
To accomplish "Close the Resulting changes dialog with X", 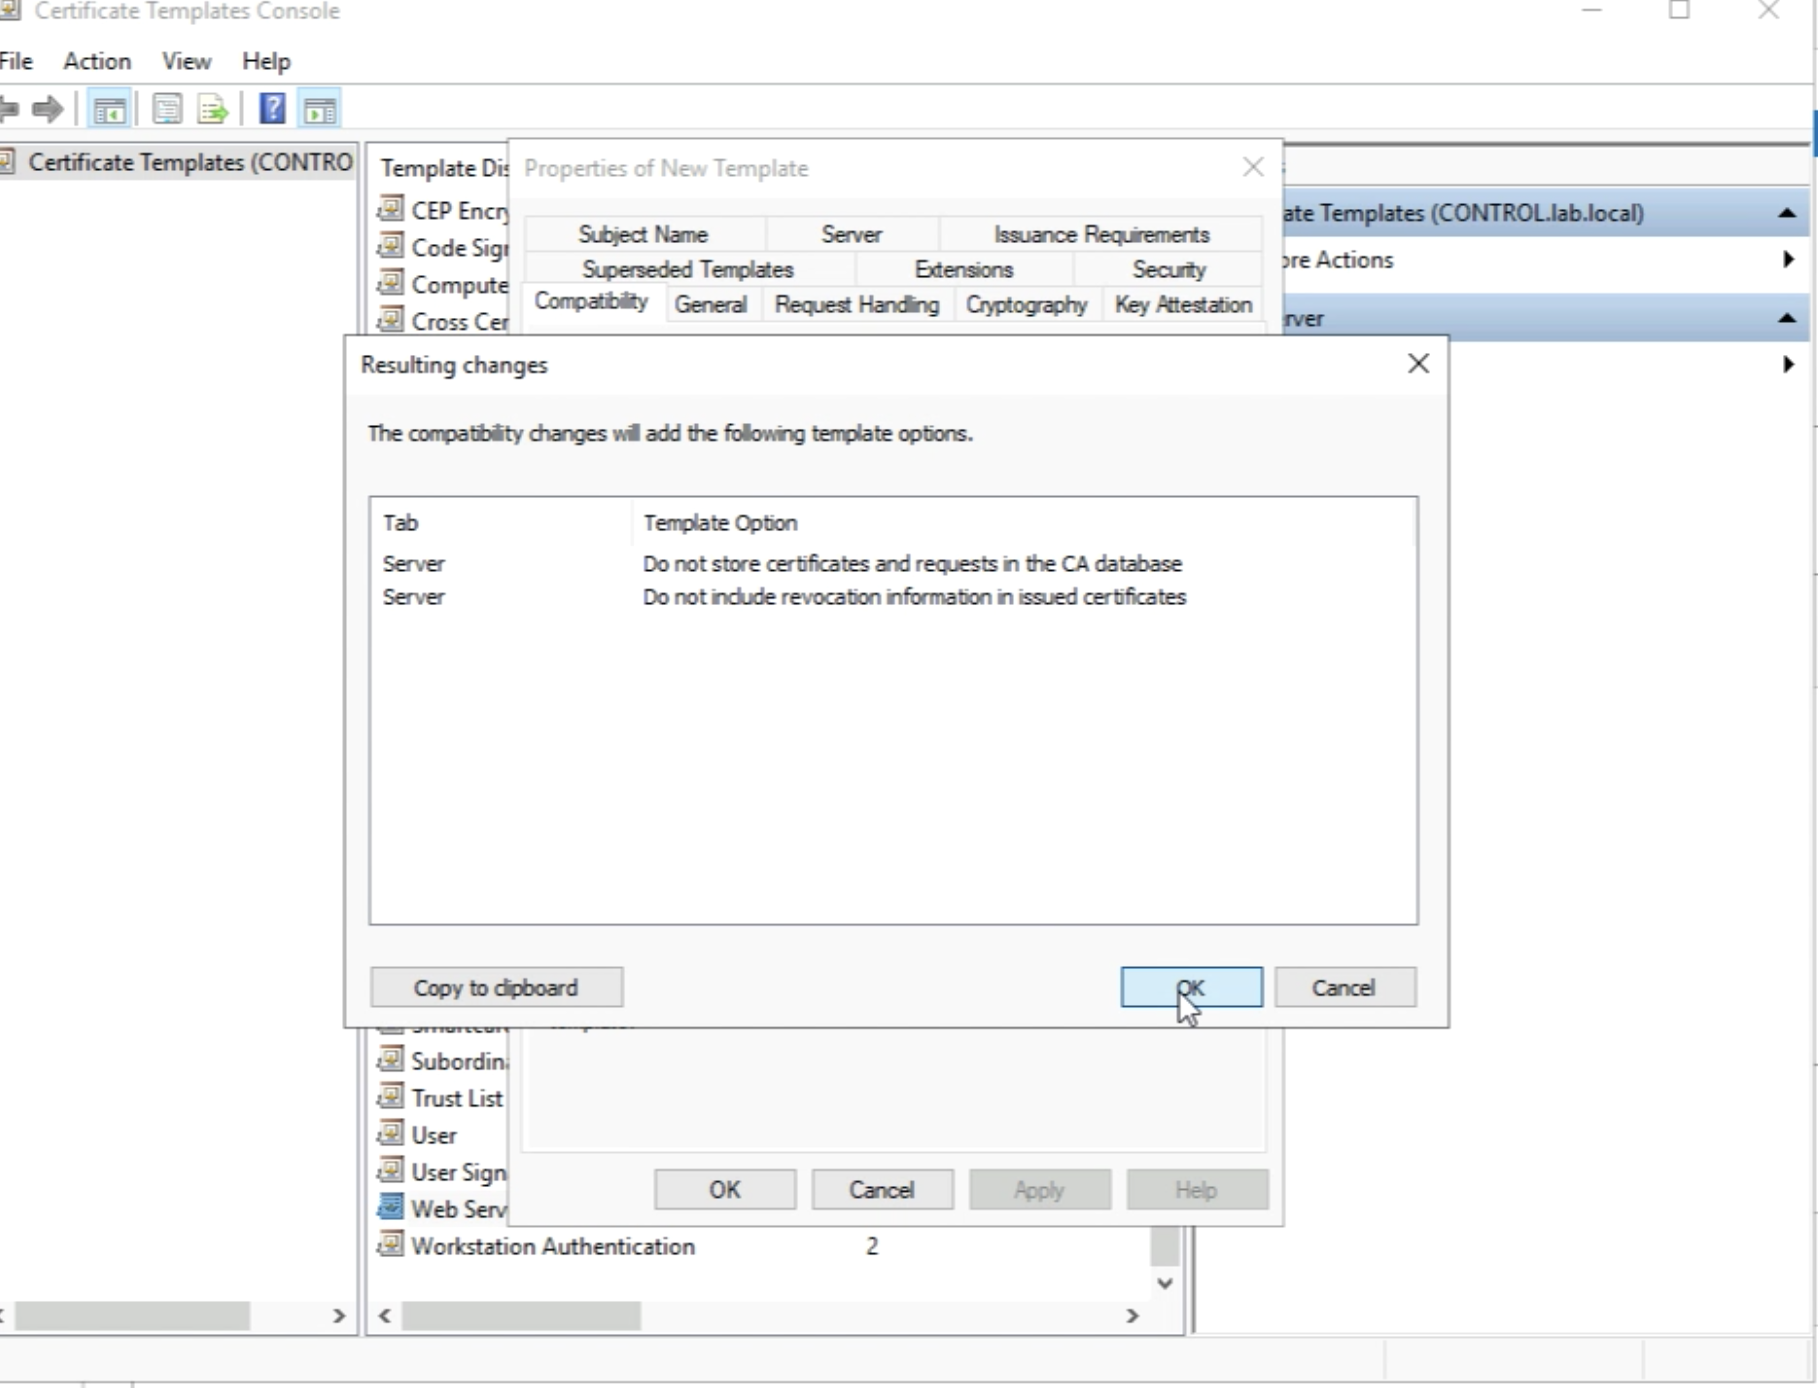I will (x=1418, y=364).
